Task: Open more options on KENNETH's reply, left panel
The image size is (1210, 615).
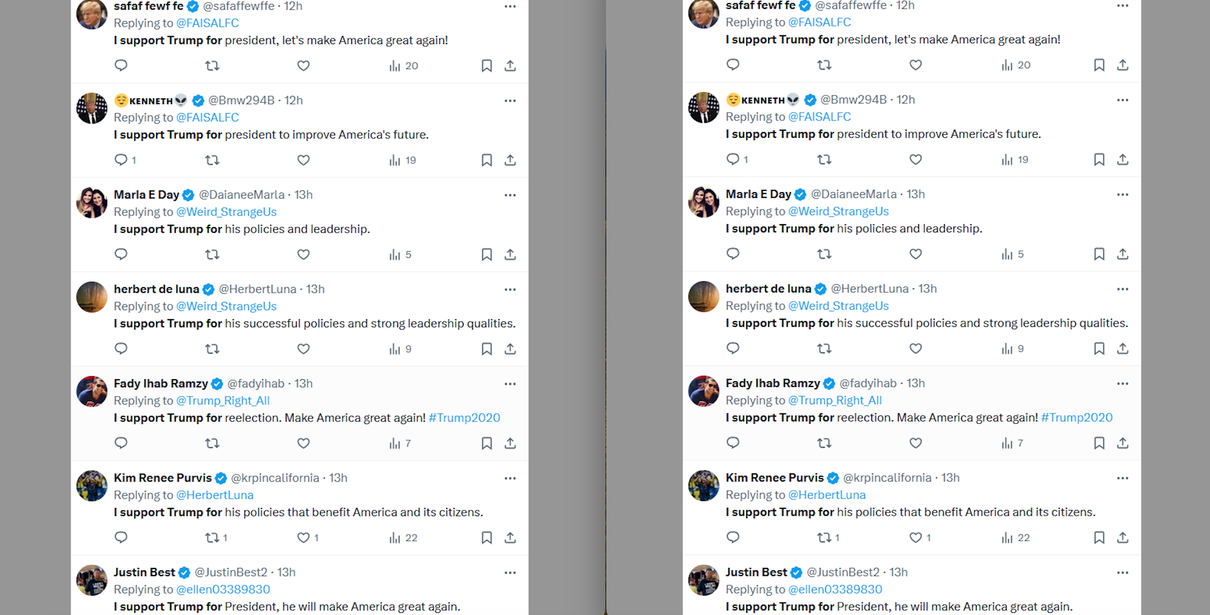Action: pos(510,100)
